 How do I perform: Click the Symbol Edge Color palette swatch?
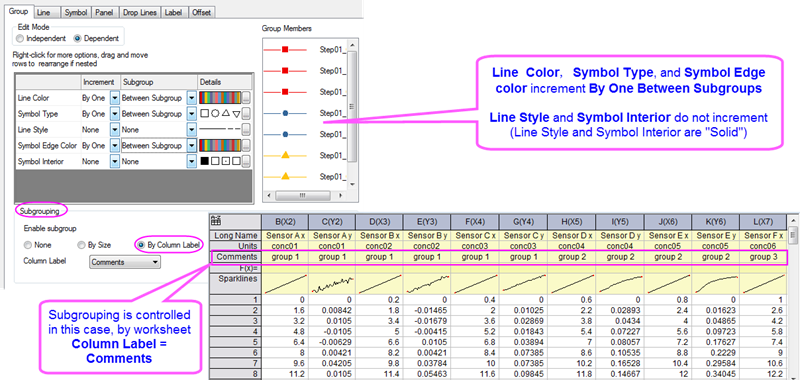pyautogui.click(x=219, y=145)
